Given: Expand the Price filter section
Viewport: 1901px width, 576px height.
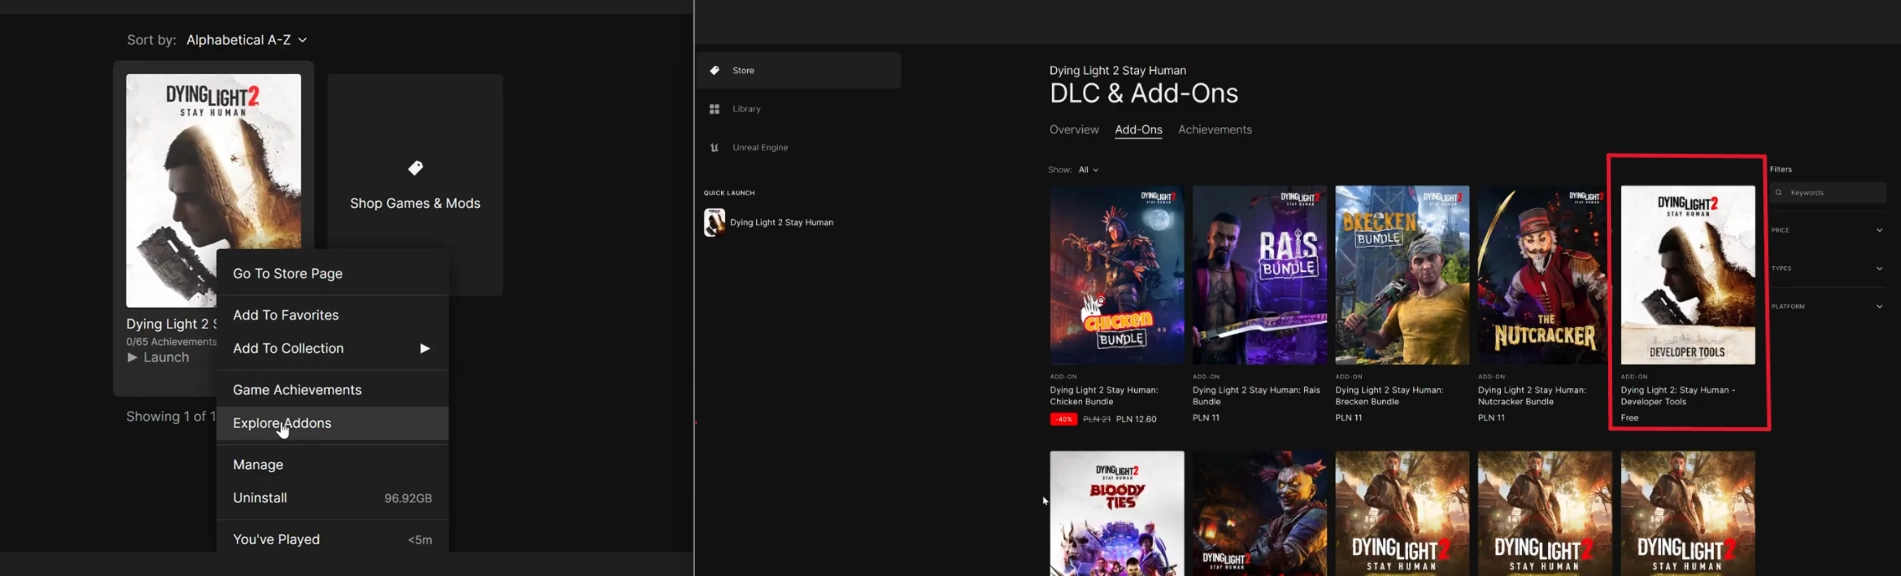Looking at the screenshot, I should coord(1878,231).
